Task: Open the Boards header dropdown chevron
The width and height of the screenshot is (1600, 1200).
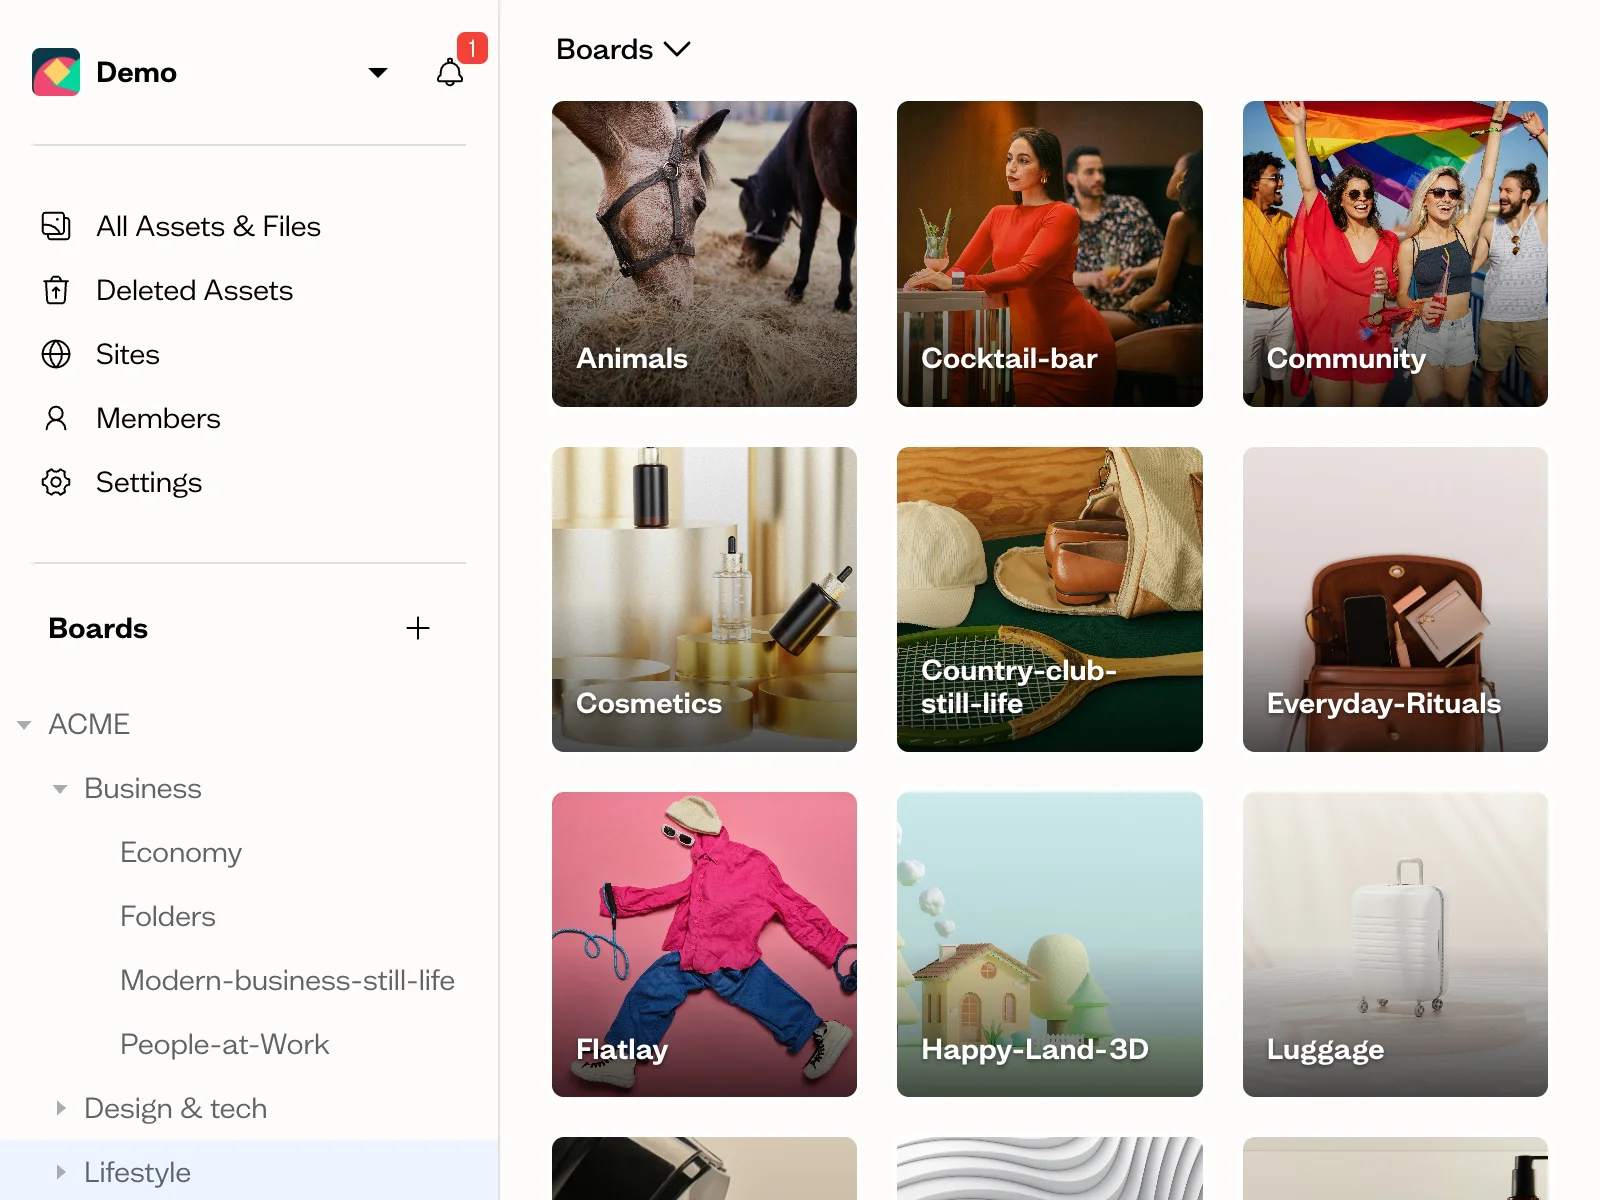Action: (x=677, y=49)
